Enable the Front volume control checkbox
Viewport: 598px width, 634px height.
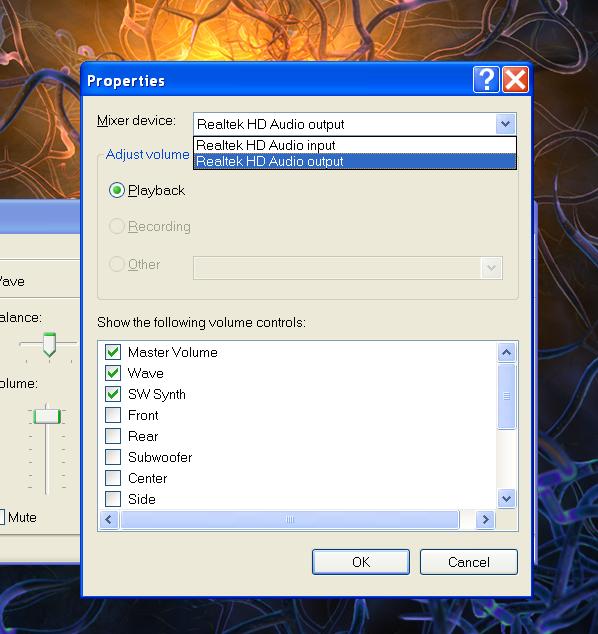point(113,415)
